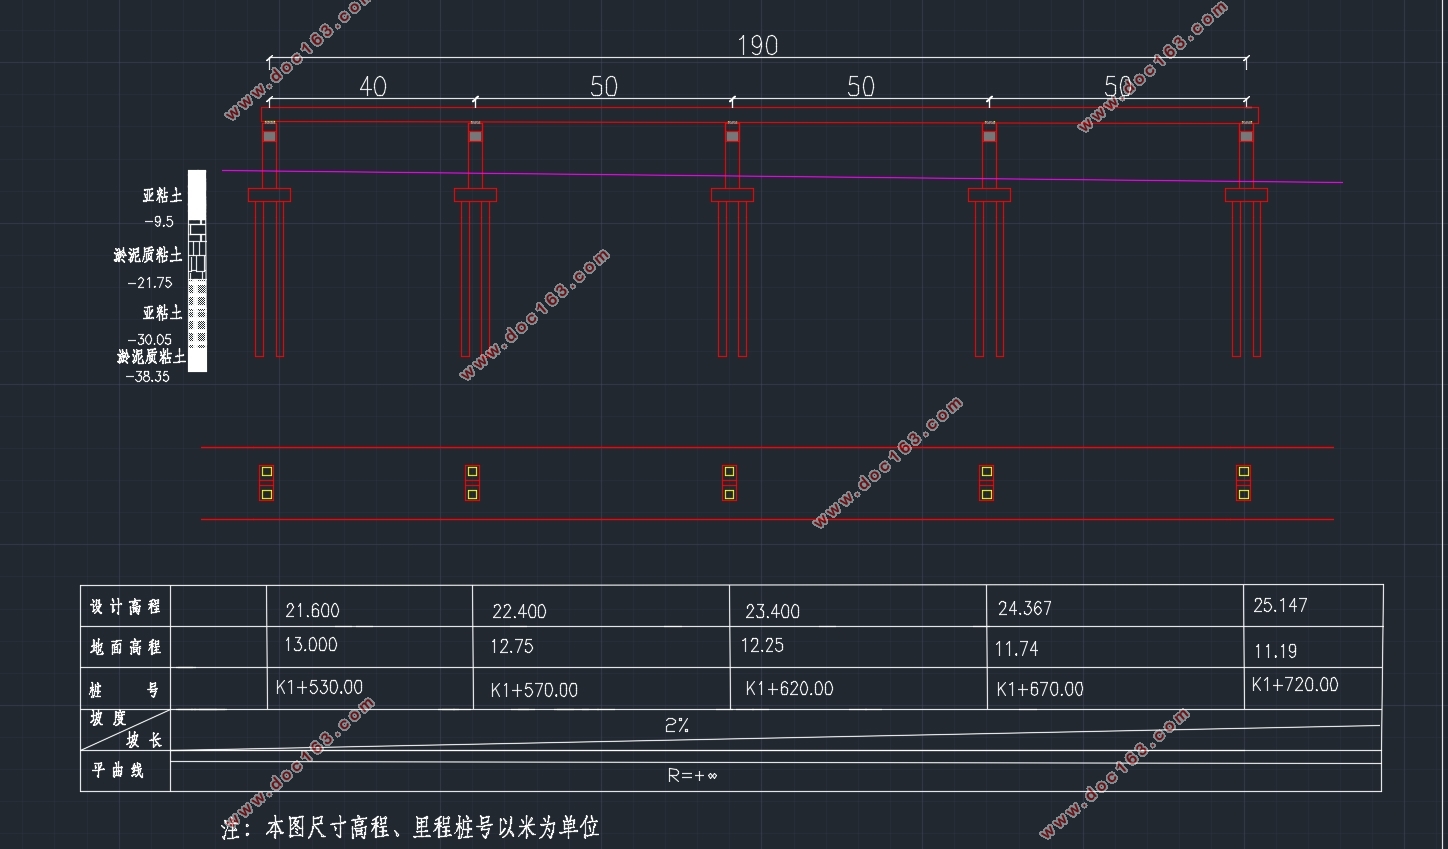Select station text K1+720.00

1295,685
